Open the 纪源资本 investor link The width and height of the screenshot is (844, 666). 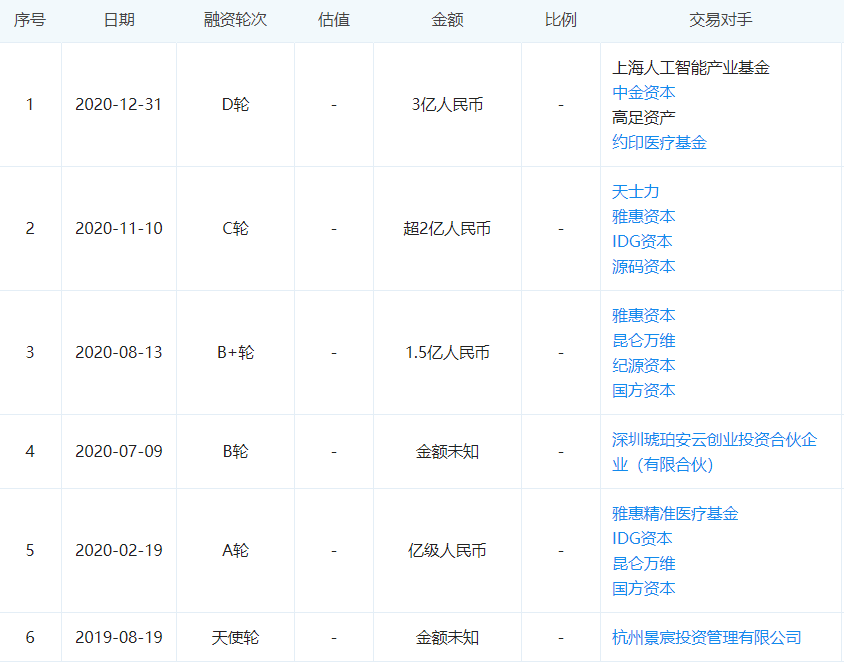(x=643, y=365)
